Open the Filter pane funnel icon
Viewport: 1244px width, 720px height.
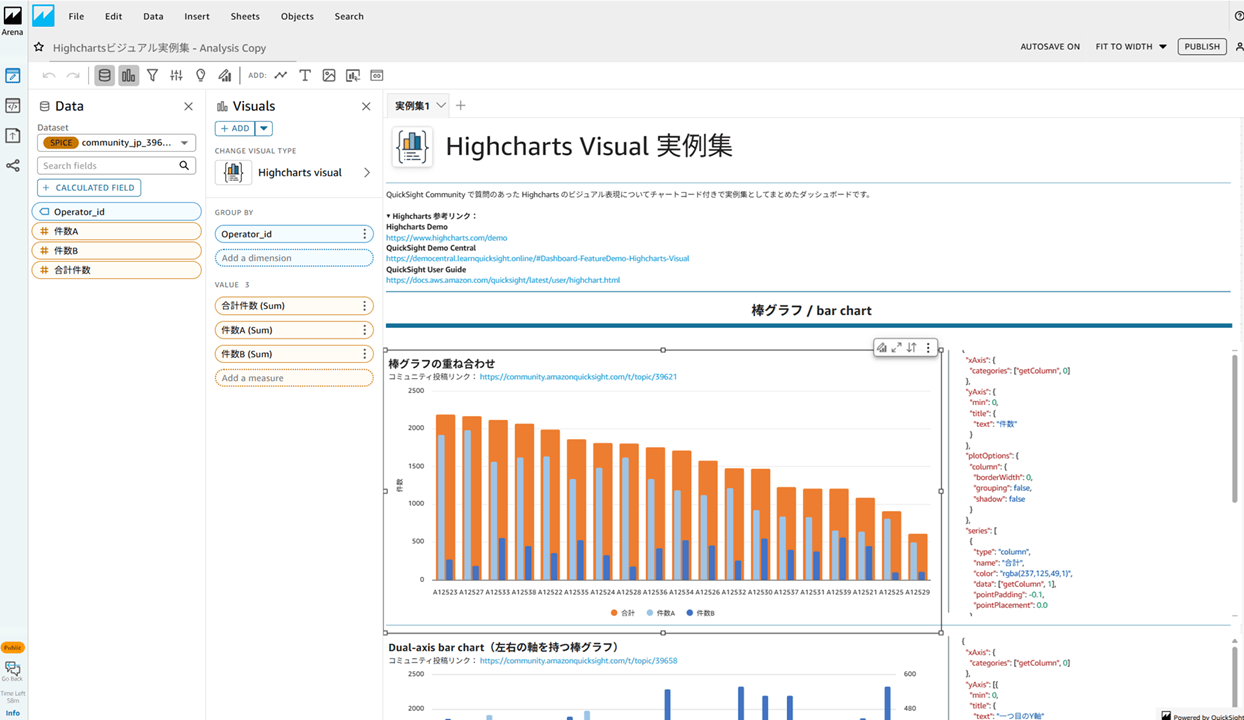click(x=152, y=75)
